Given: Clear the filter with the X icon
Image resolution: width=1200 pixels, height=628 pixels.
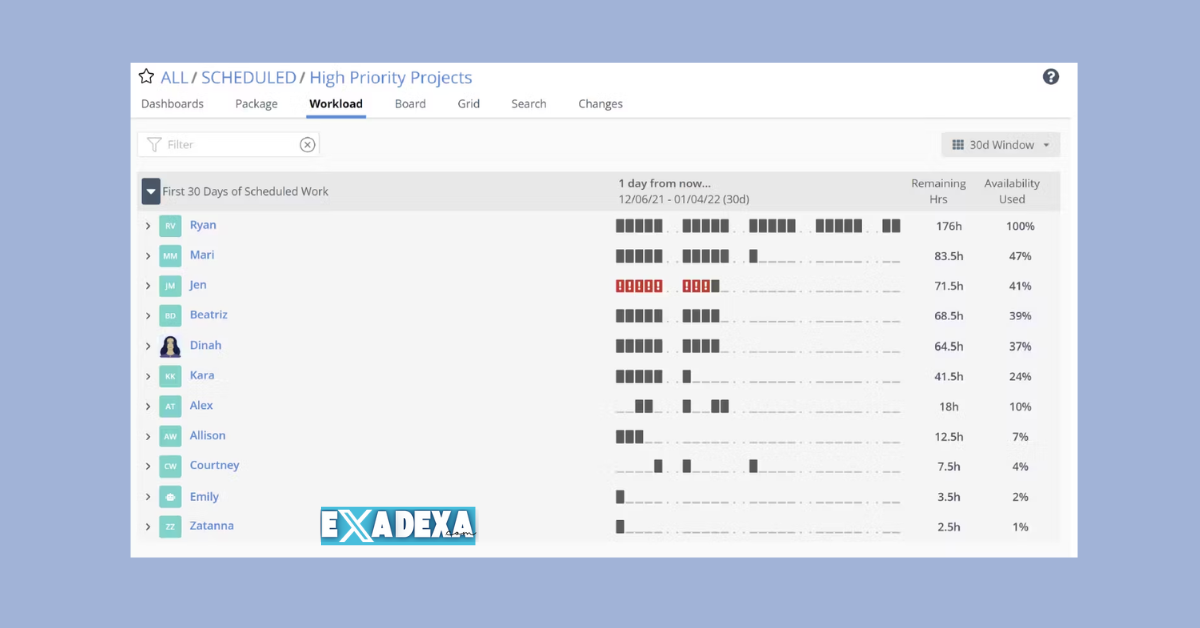Looking at the screenshot, I should [x=307, y=144].
